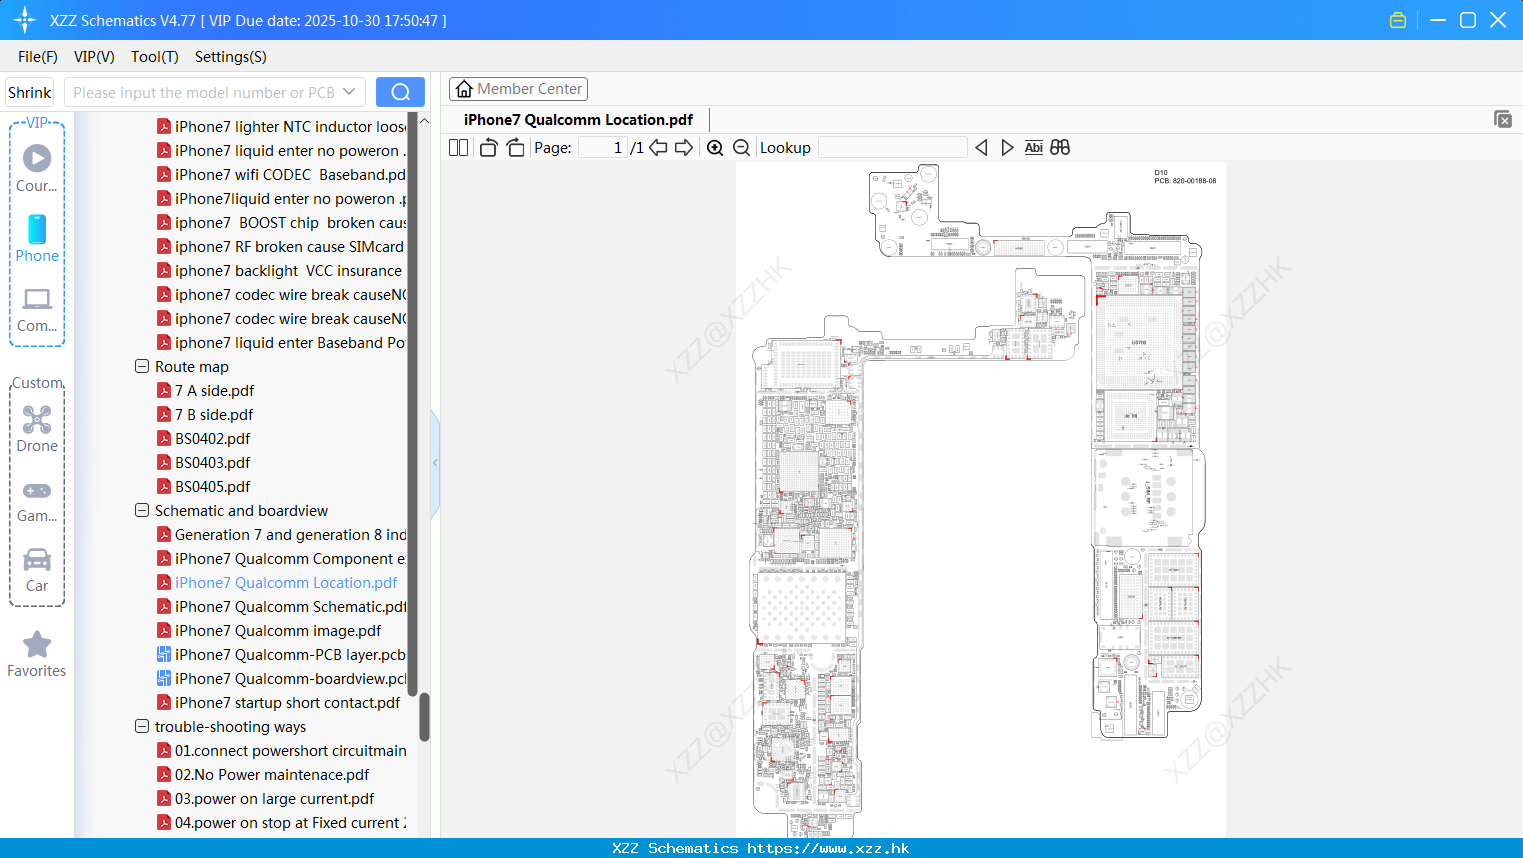Open the Courses category in sidebar

tap(37, 168)
